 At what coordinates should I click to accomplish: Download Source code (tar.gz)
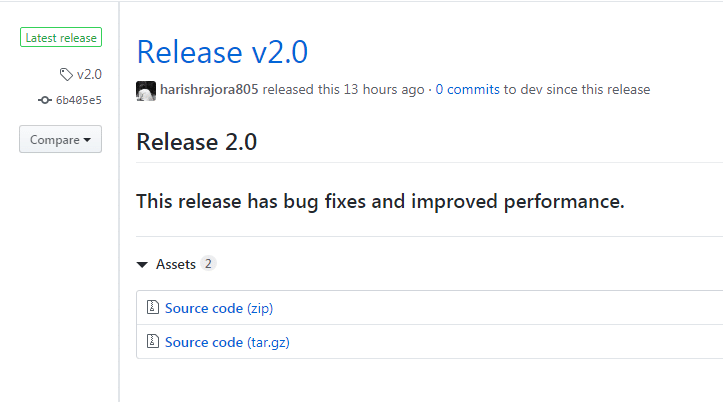(x=227, y=342)
